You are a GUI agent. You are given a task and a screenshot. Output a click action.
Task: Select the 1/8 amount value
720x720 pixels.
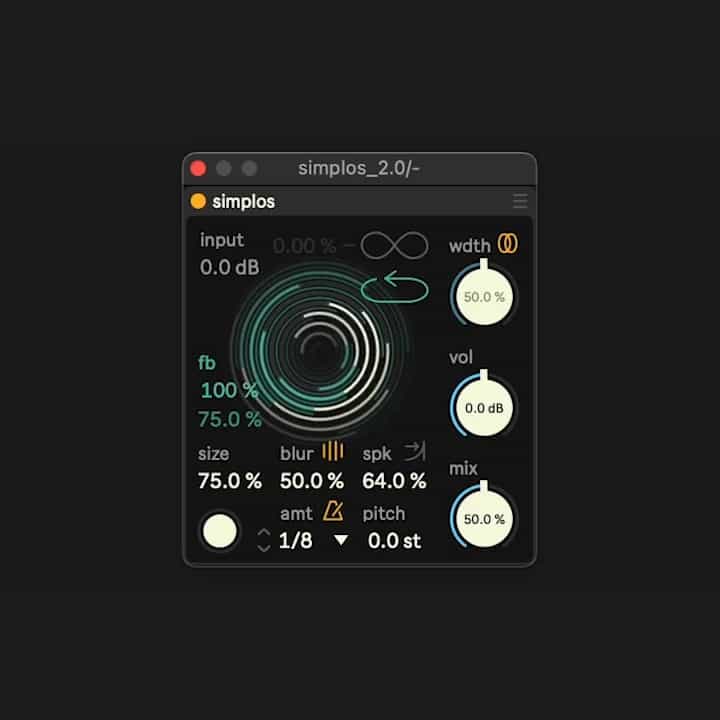pyautogui.click(x=295, y=541)
